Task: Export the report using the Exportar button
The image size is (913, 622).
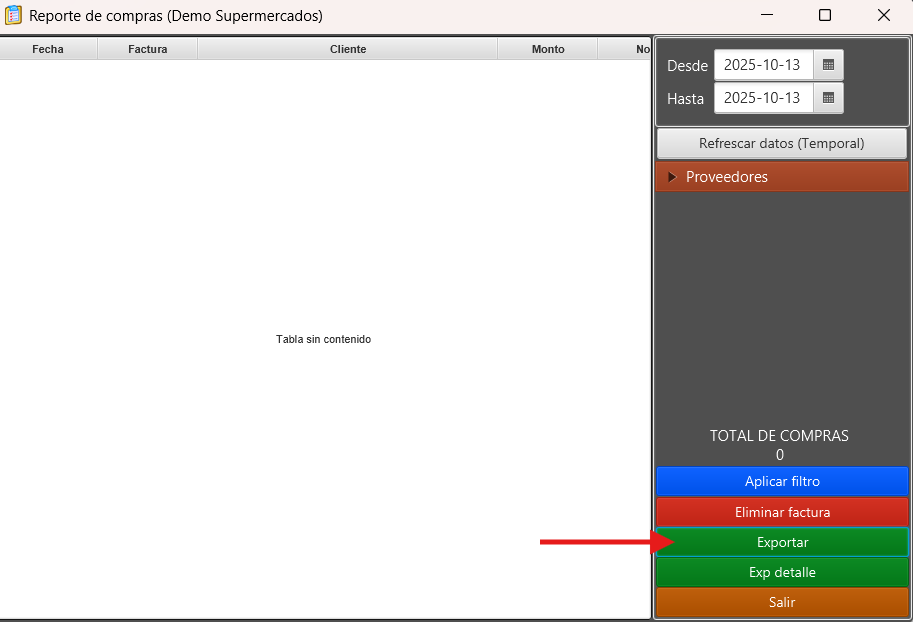Action: pyautogui.click(x=782, y=542)
